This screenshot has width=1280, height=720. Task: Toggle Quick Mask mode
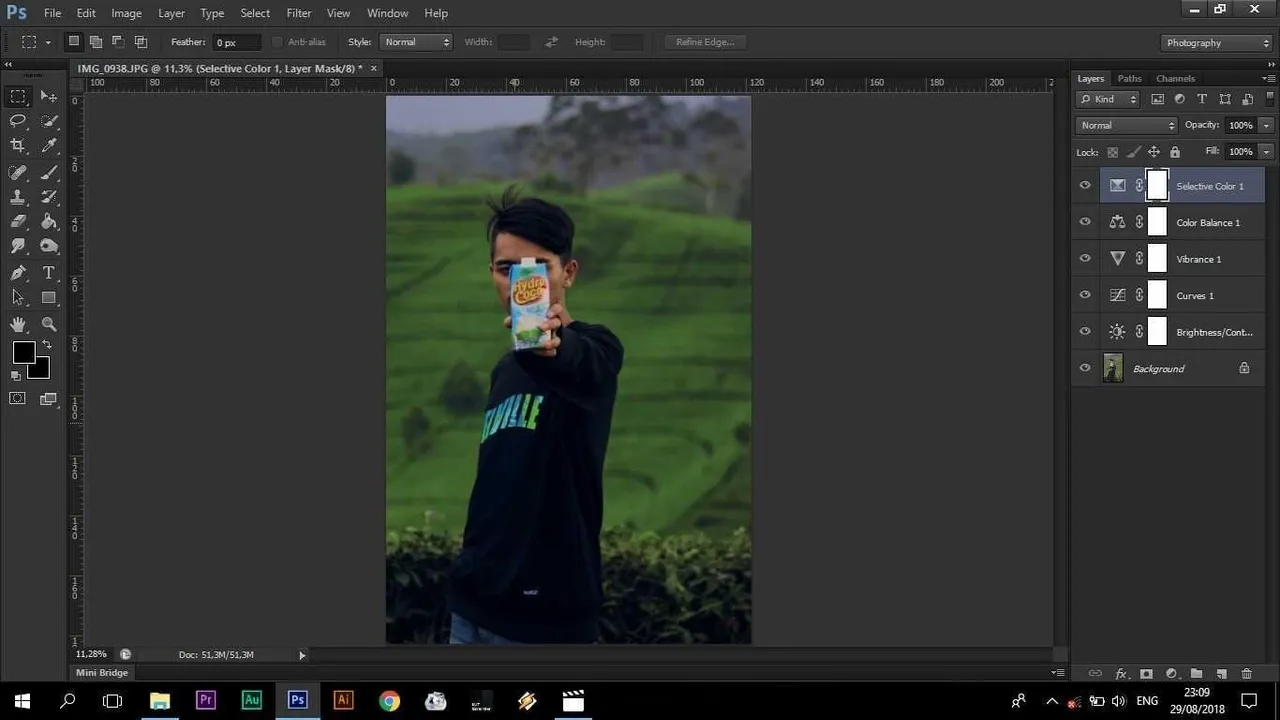(x=18, y=399)
